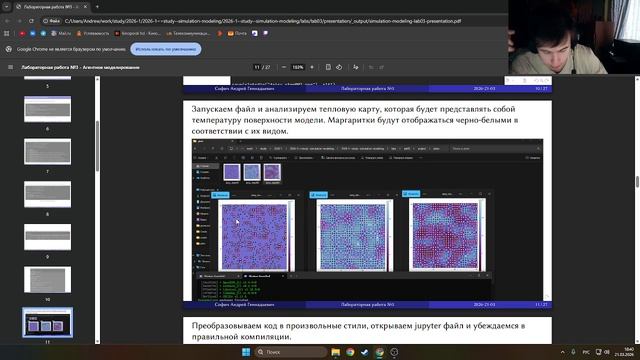Open the Кинопоиск bookmark
The image size is (640, 360).
[x=138, y=33]
